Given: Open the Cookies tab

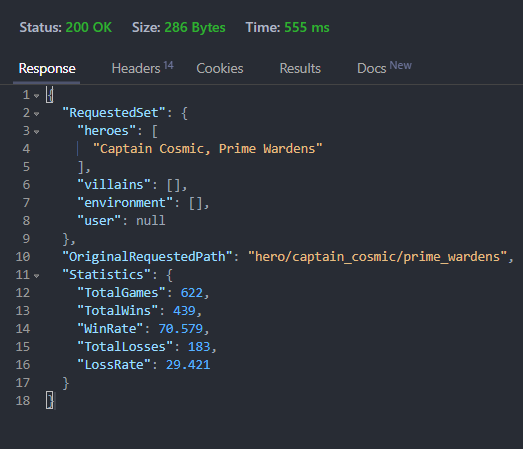Looking at the screenshot, I should click(x=220, y=68).
